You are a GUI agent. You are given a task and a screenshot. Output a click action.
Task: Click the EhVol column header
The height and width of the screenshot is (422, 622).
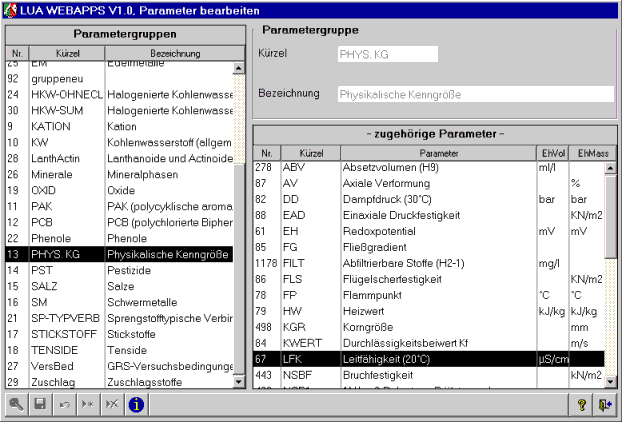(x=551, y=153)
